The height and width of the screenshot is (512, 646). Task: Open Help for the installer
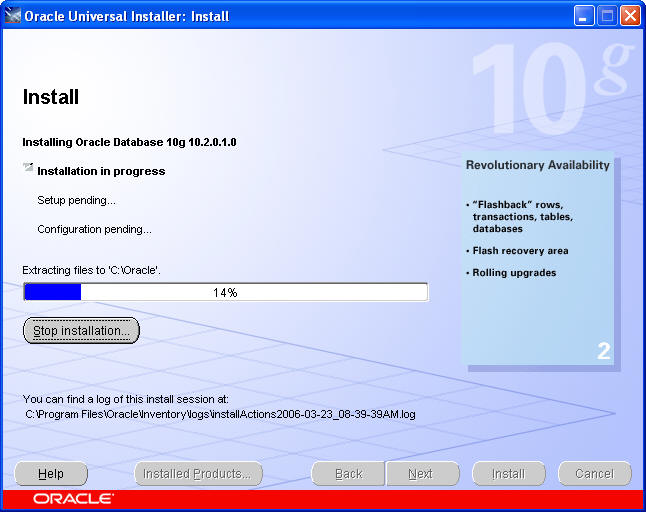coord(51,474)
